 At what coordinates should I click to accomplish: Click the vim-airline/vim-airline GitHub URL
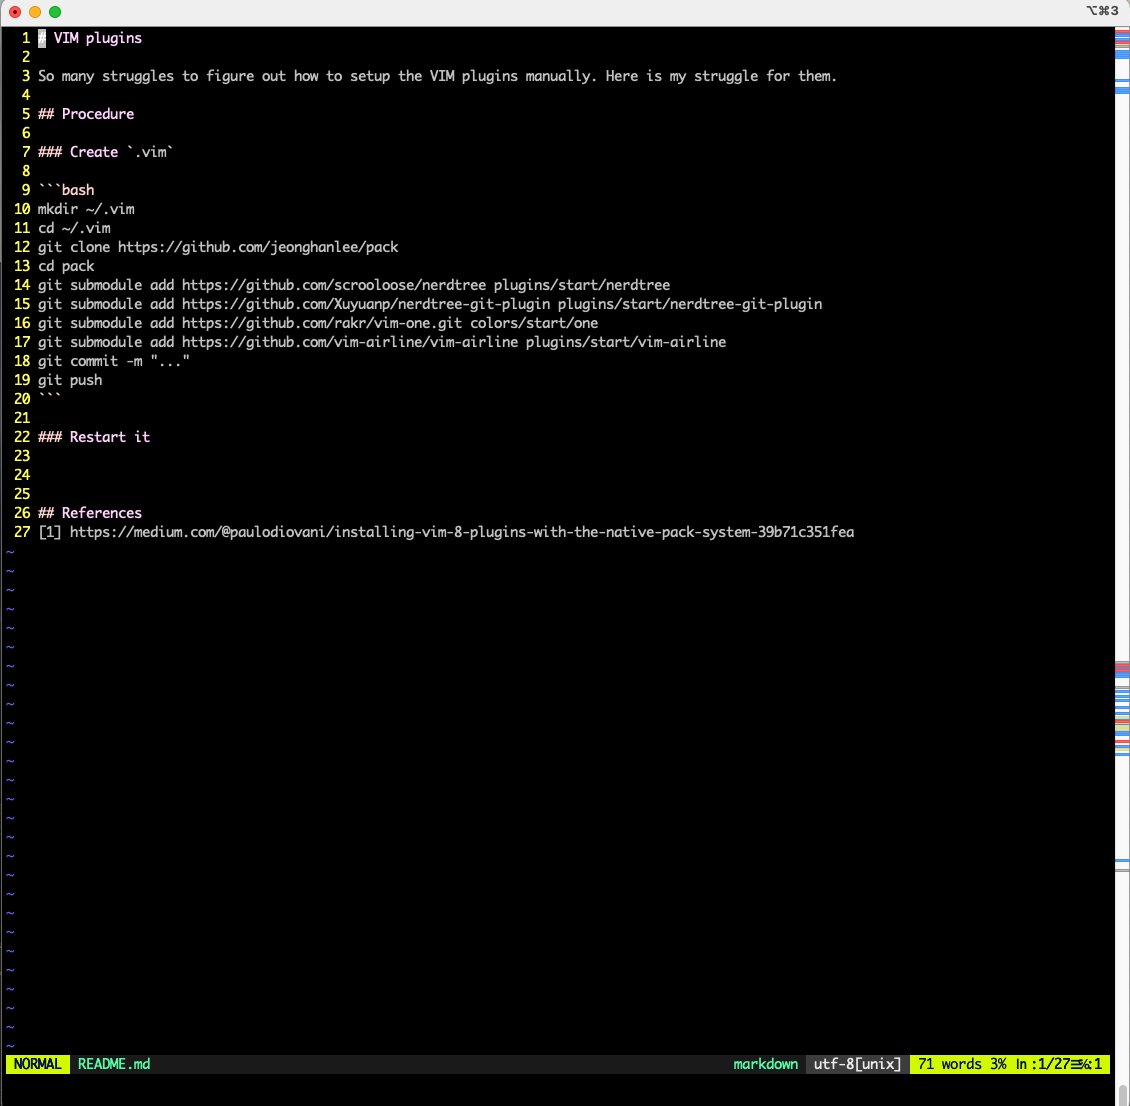click(350, 342)
